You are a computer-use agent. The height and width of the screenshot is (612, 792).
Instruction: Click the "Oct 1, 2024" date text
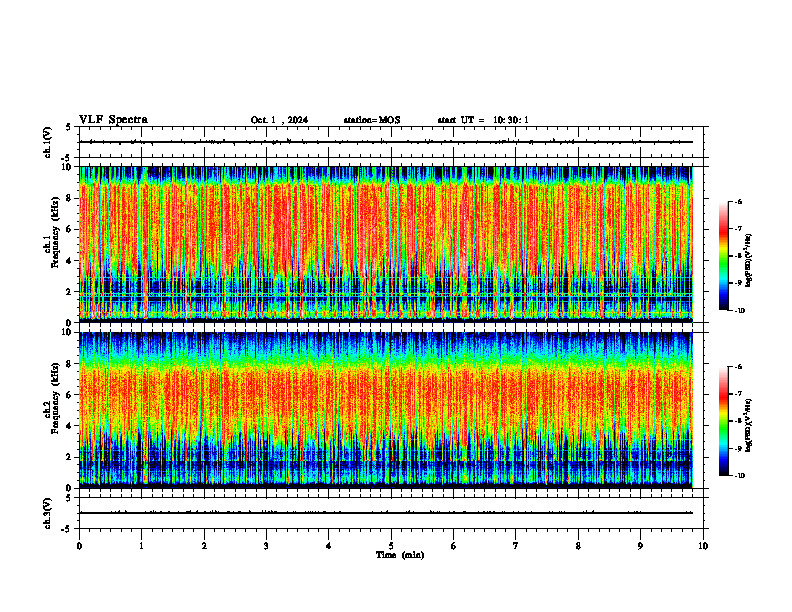[x=279, y=120]
